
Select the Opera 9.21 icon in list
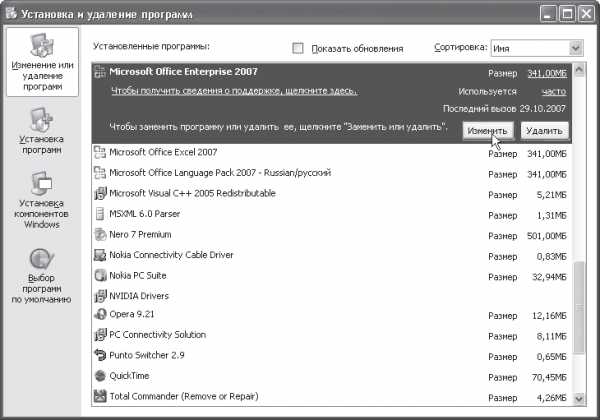(99, 315)
